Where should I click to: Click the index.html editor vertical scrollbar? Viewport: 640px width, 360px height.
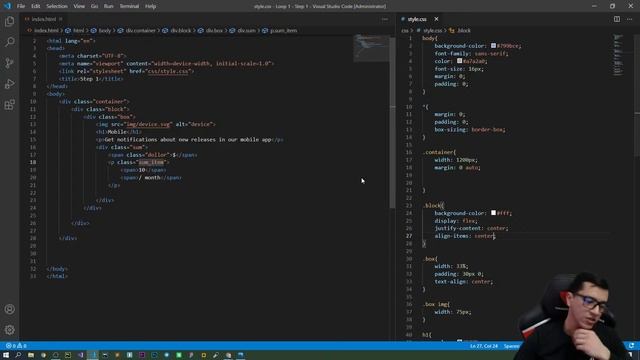point(392,122)
